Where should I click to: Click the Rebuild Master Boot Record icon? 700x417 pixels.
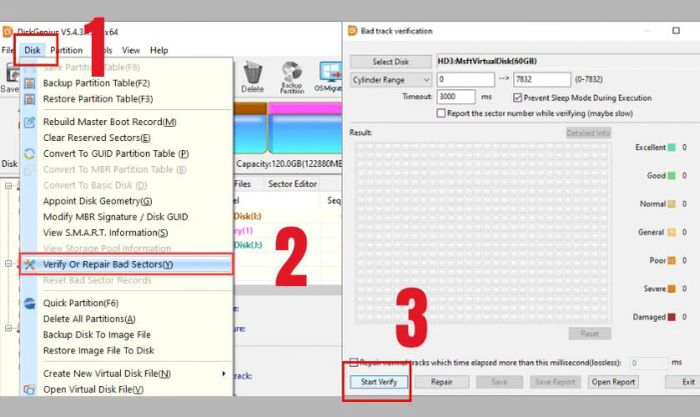click(x=29, y=122)
